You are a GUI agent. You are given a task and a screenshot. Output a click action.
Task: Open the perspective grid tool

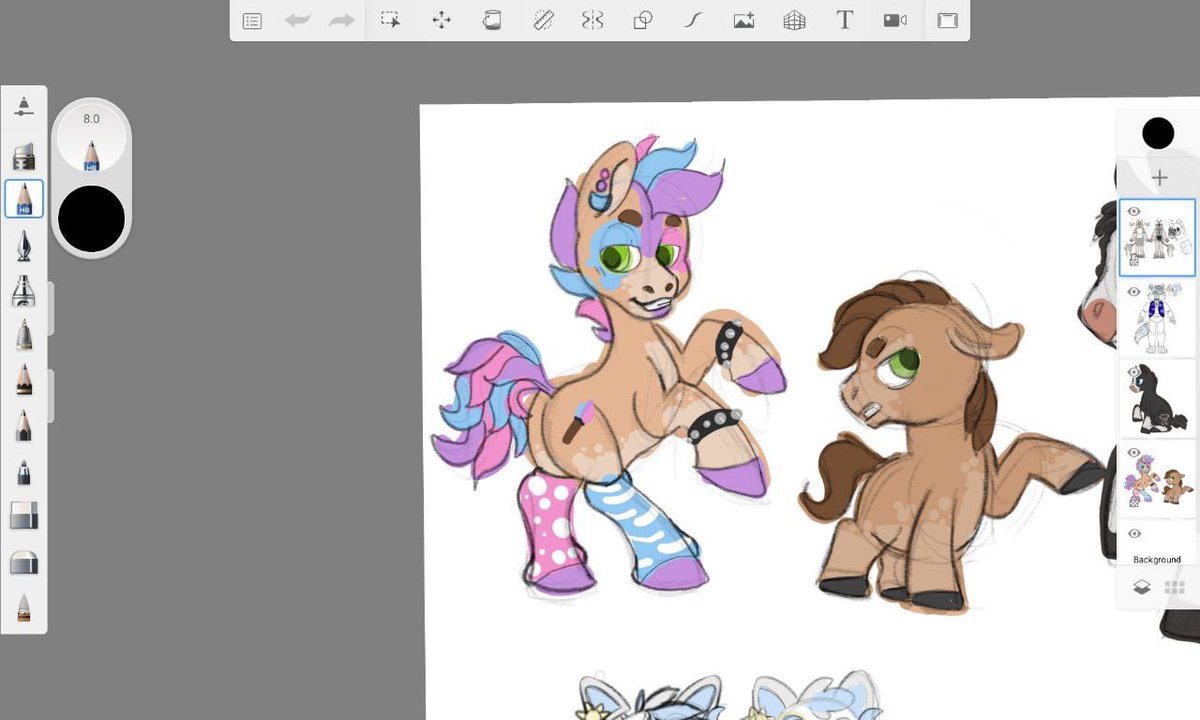point(794,20)
